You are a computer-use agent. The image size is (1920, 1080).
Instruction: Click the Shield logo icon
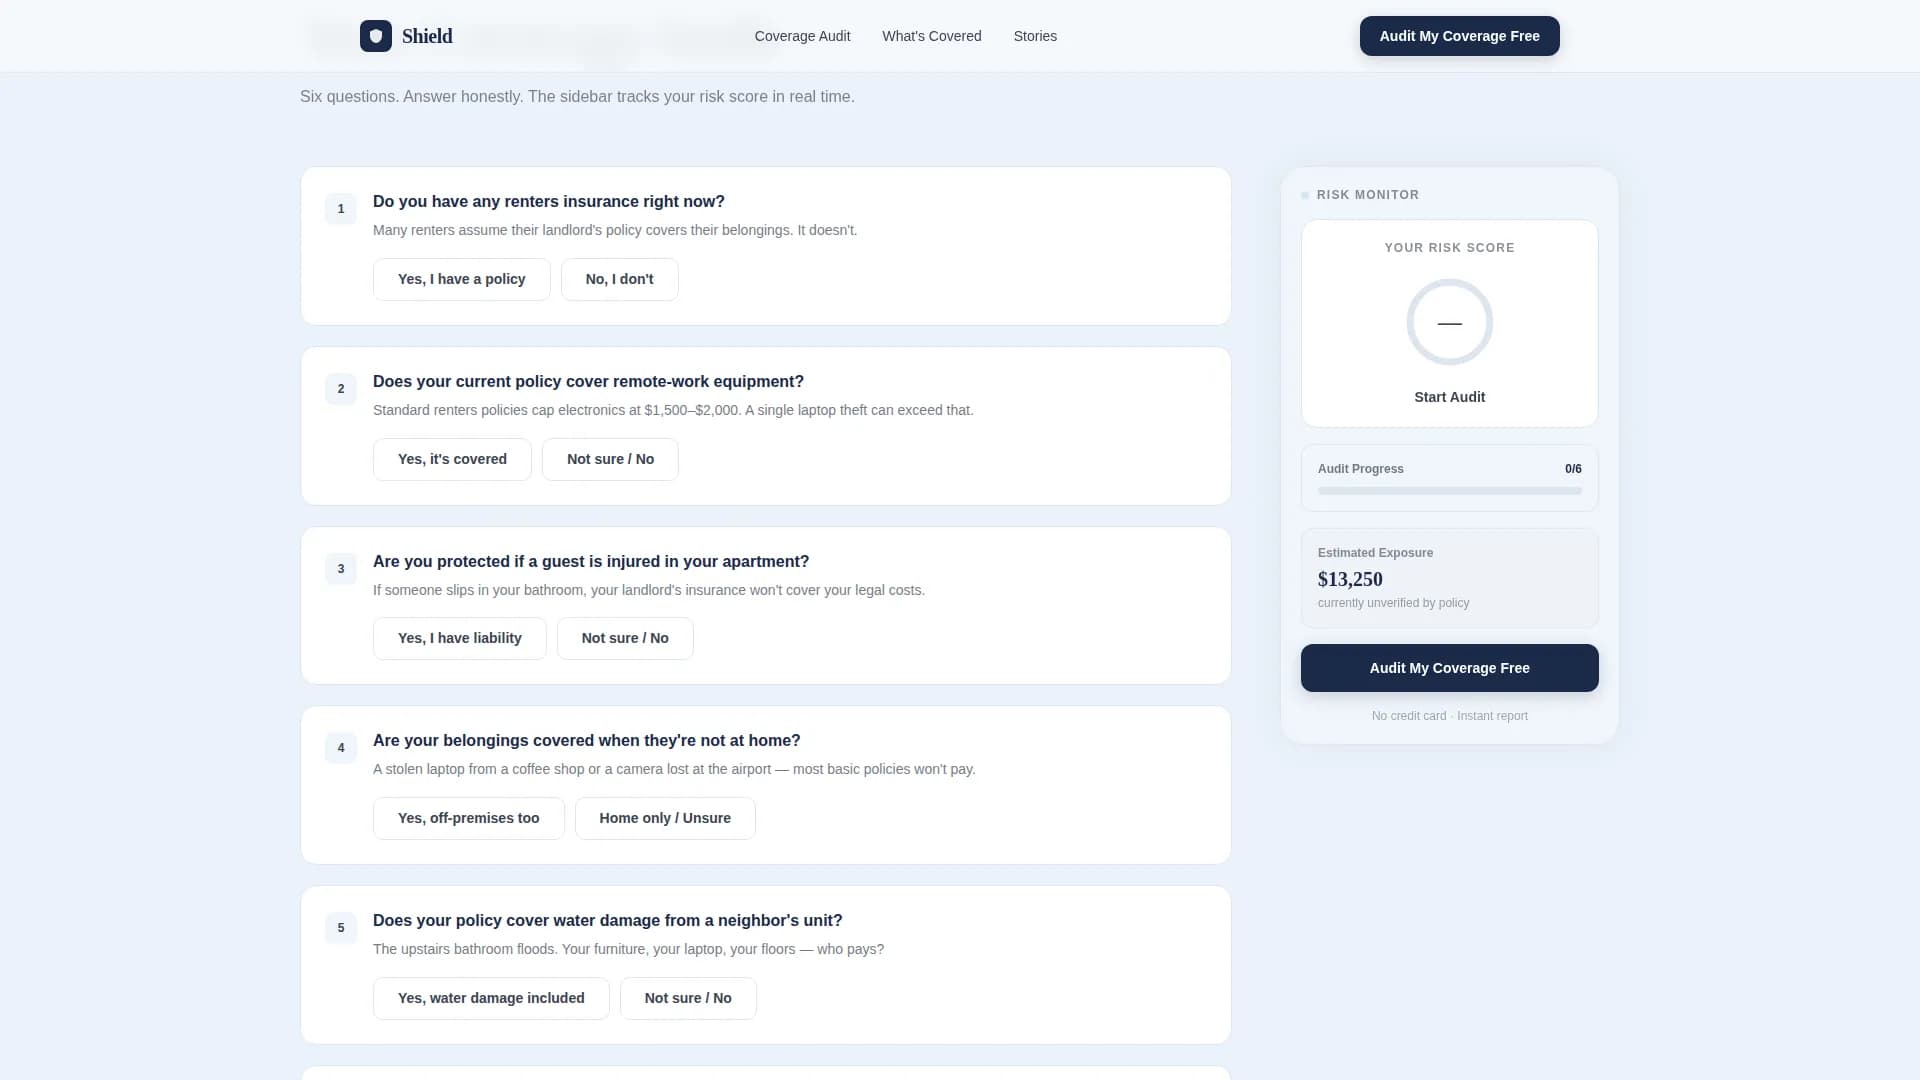point(376,36)
